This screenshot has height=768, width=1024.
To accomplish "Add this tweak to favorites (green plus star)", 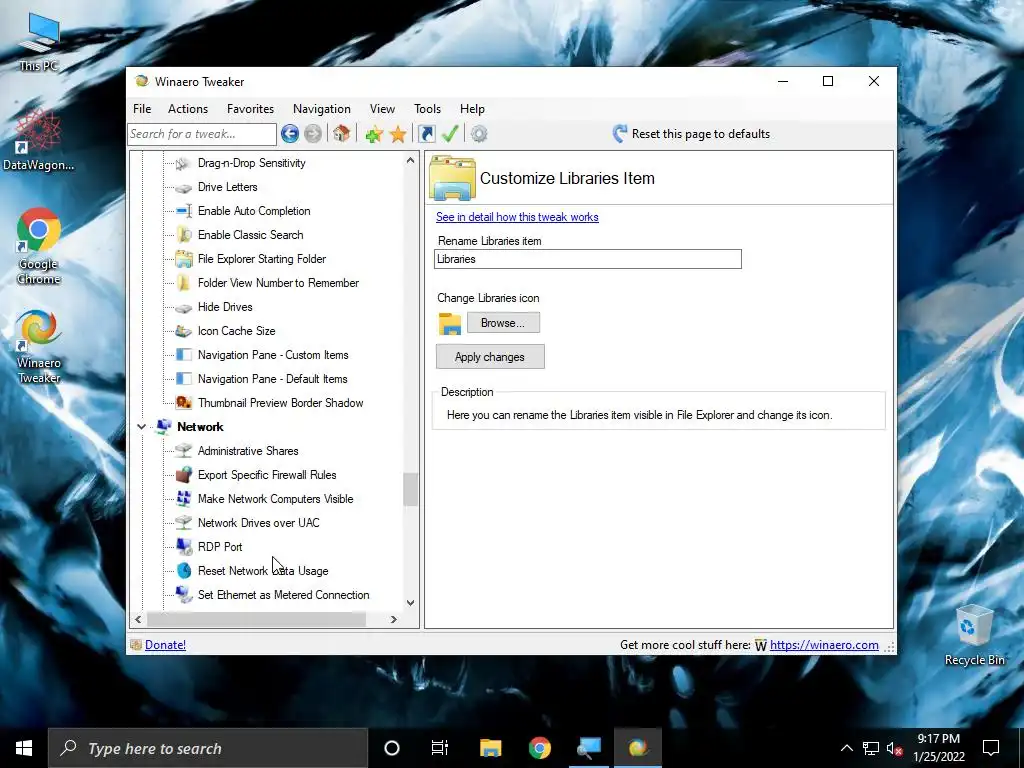I will 374,135.
